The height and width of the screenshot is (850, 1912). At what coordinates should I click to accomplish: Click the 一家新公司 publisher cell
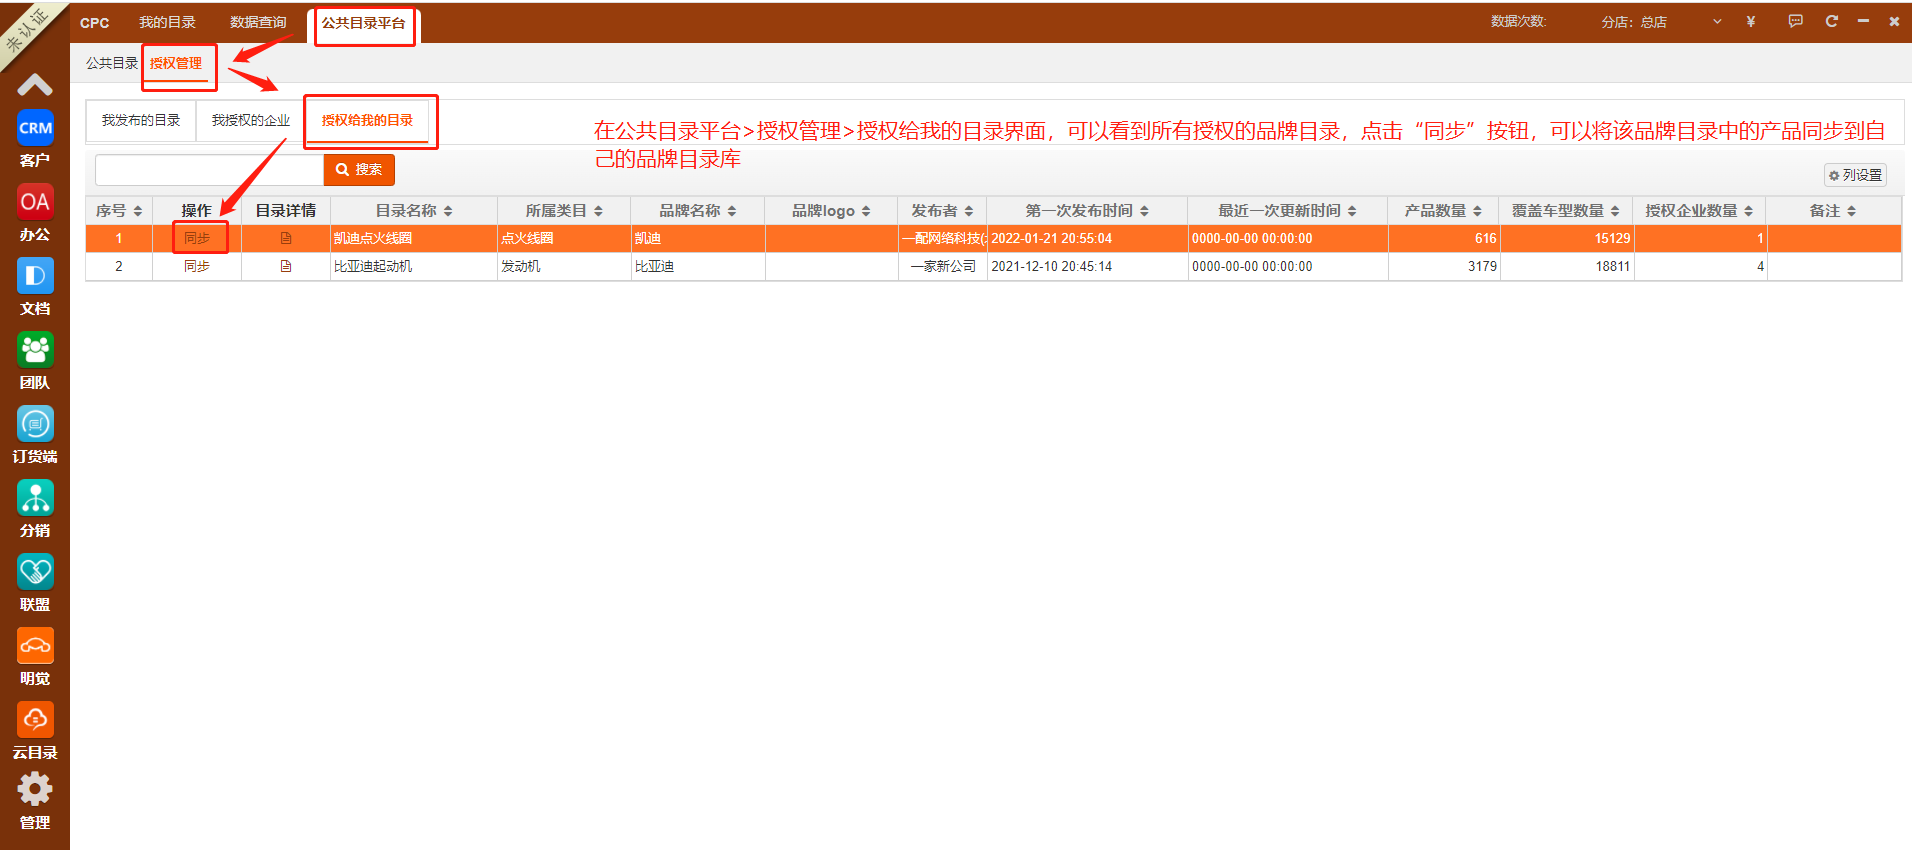click(942, 266)
